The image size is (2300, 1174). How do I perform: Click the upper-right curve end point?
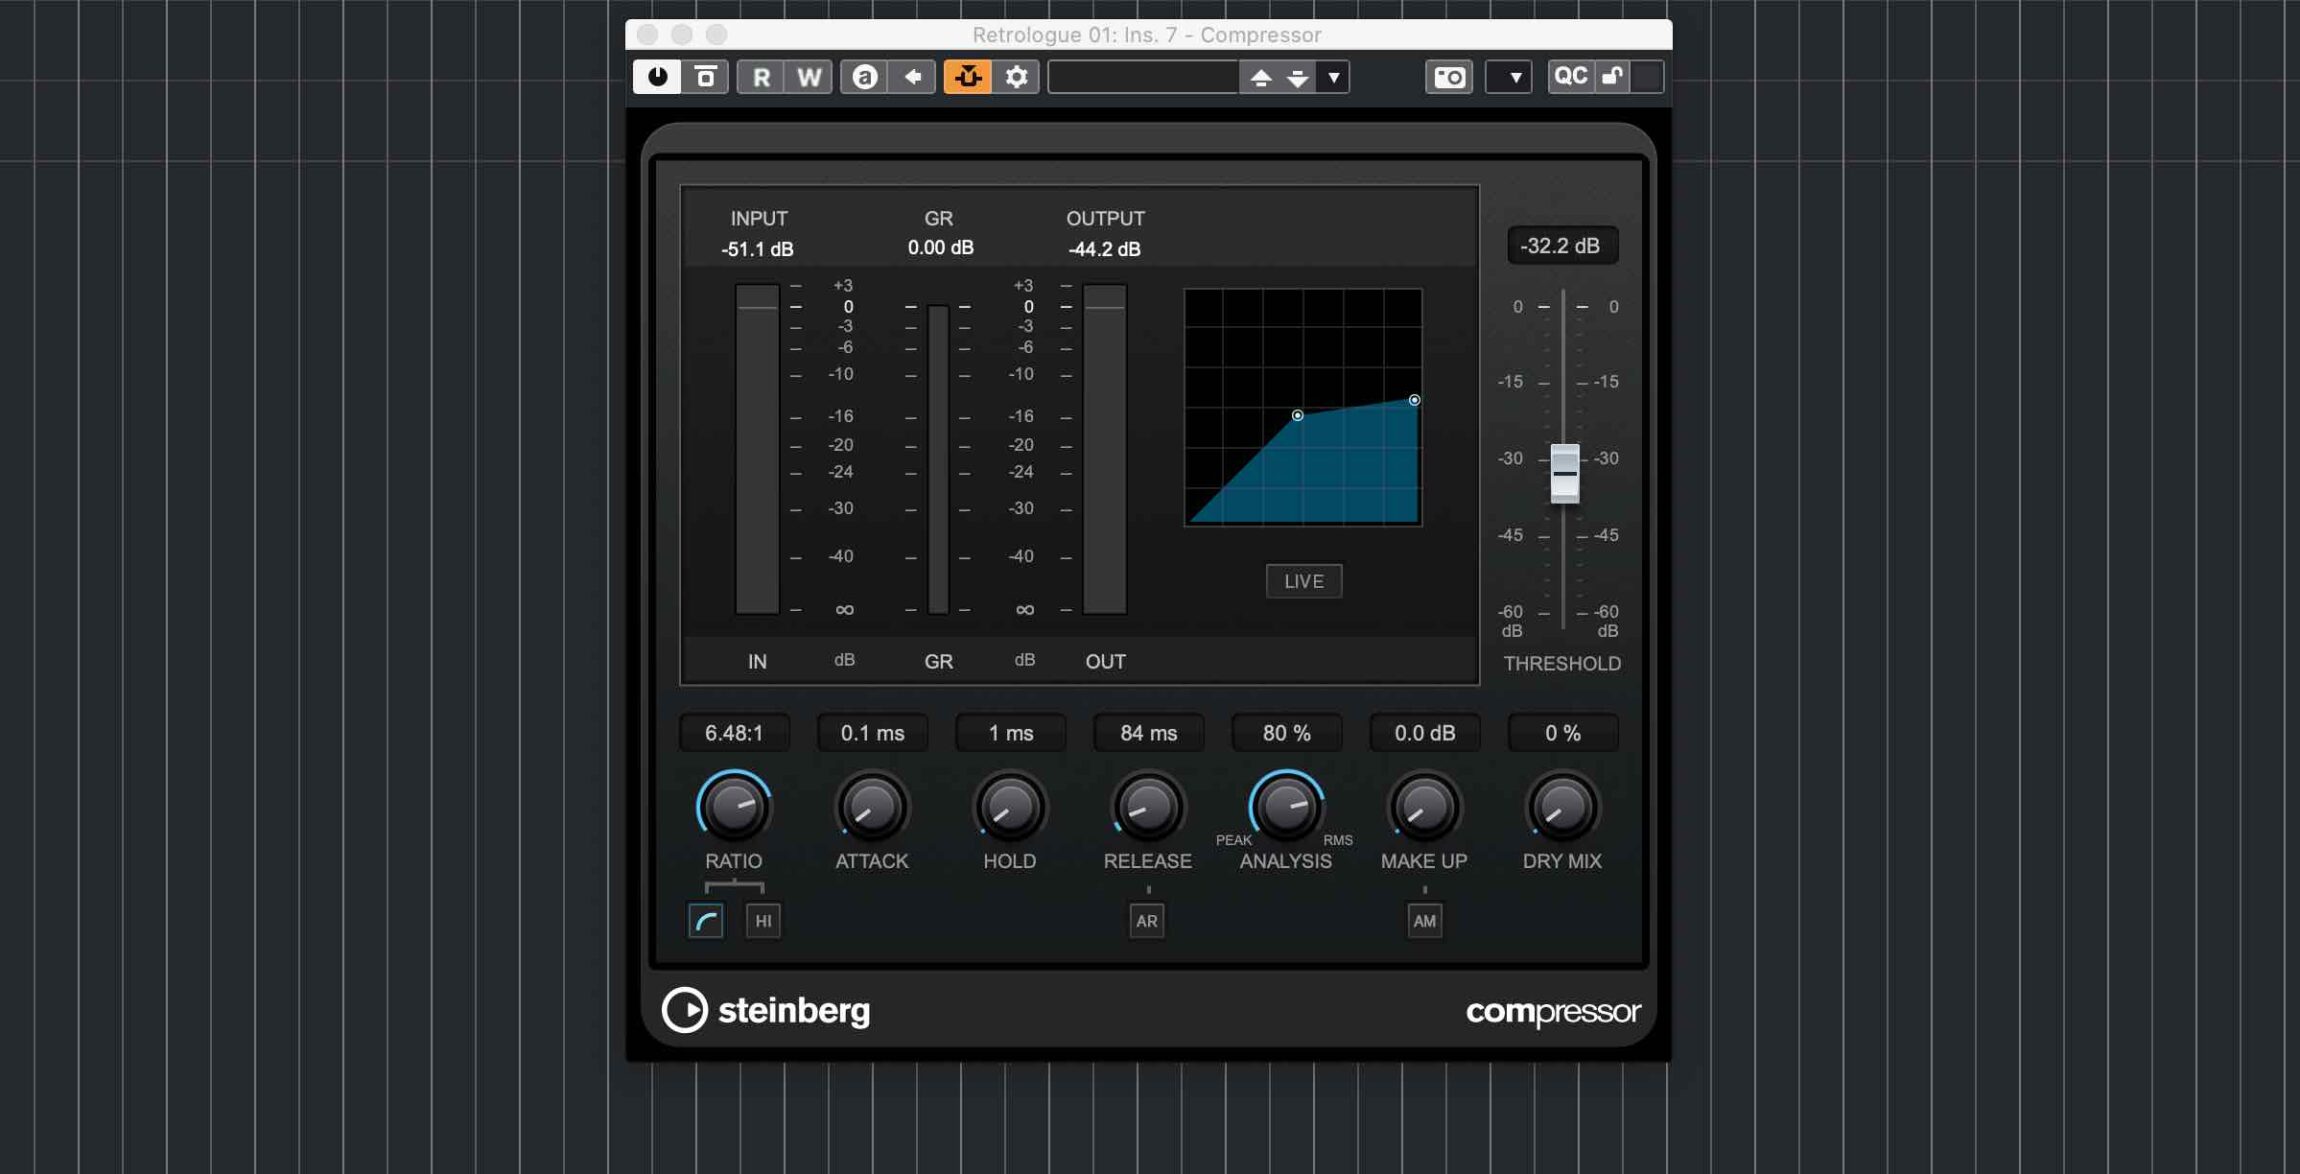pos(1414,400)
